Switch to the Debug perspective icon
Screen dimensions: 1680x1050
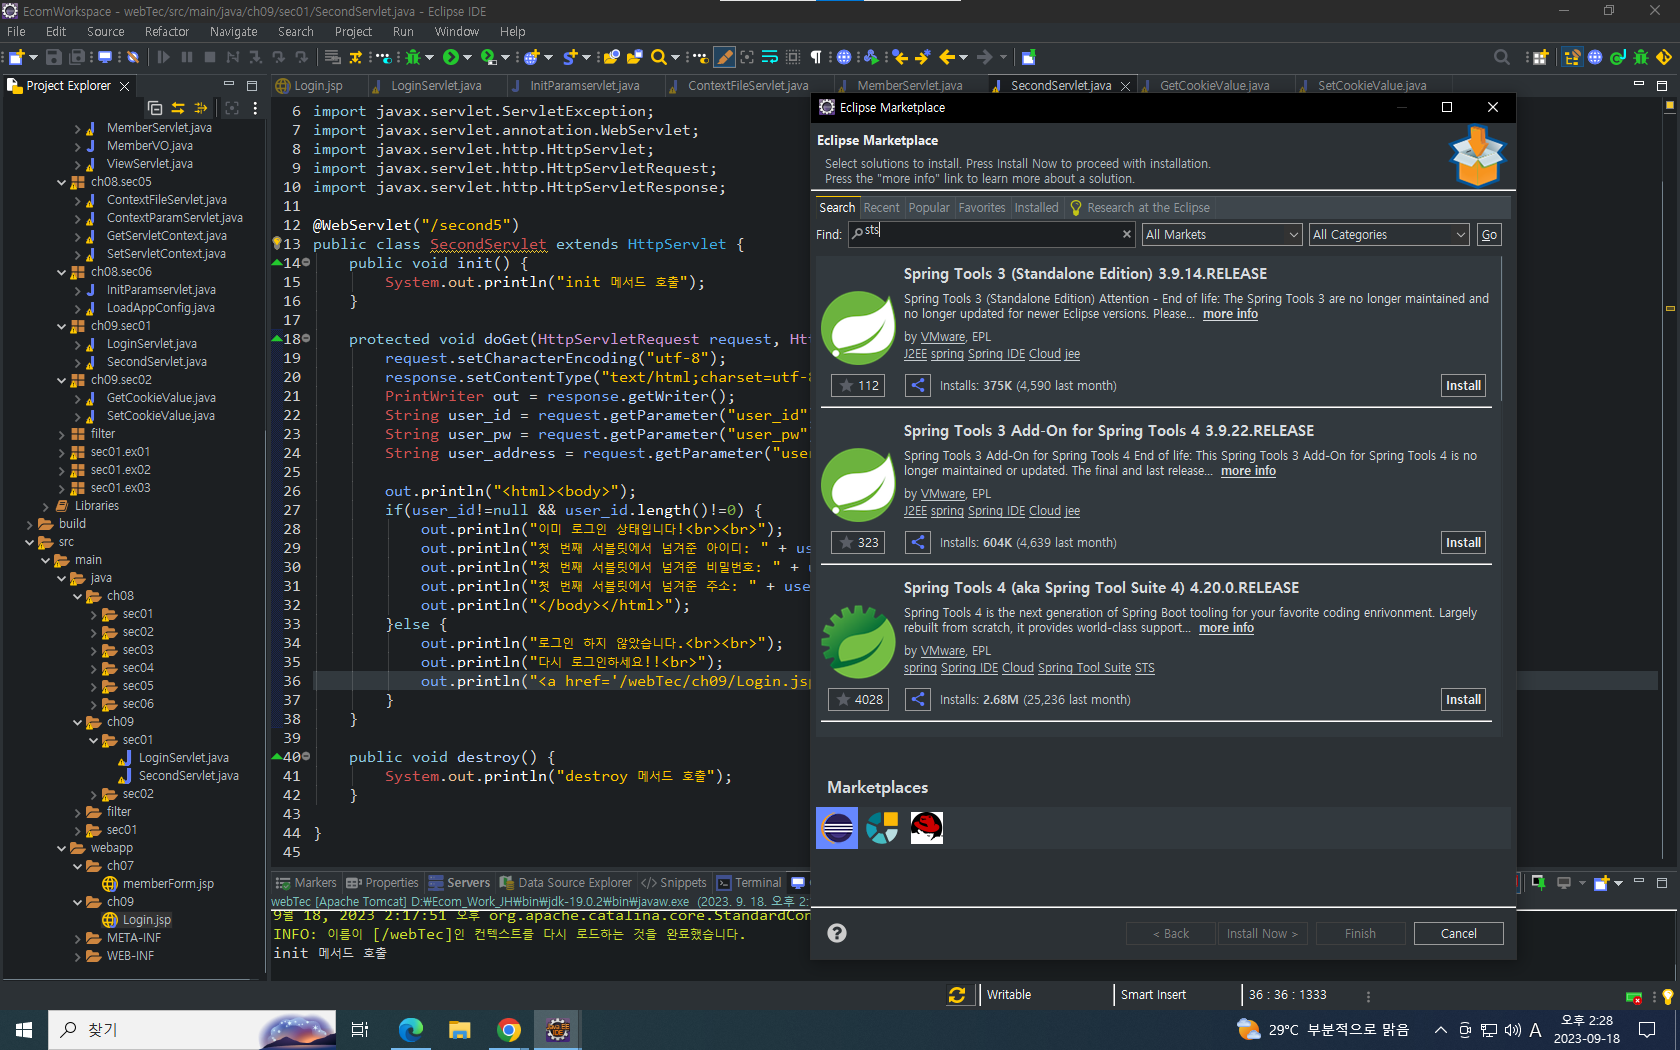click(x=1641, y=57)
